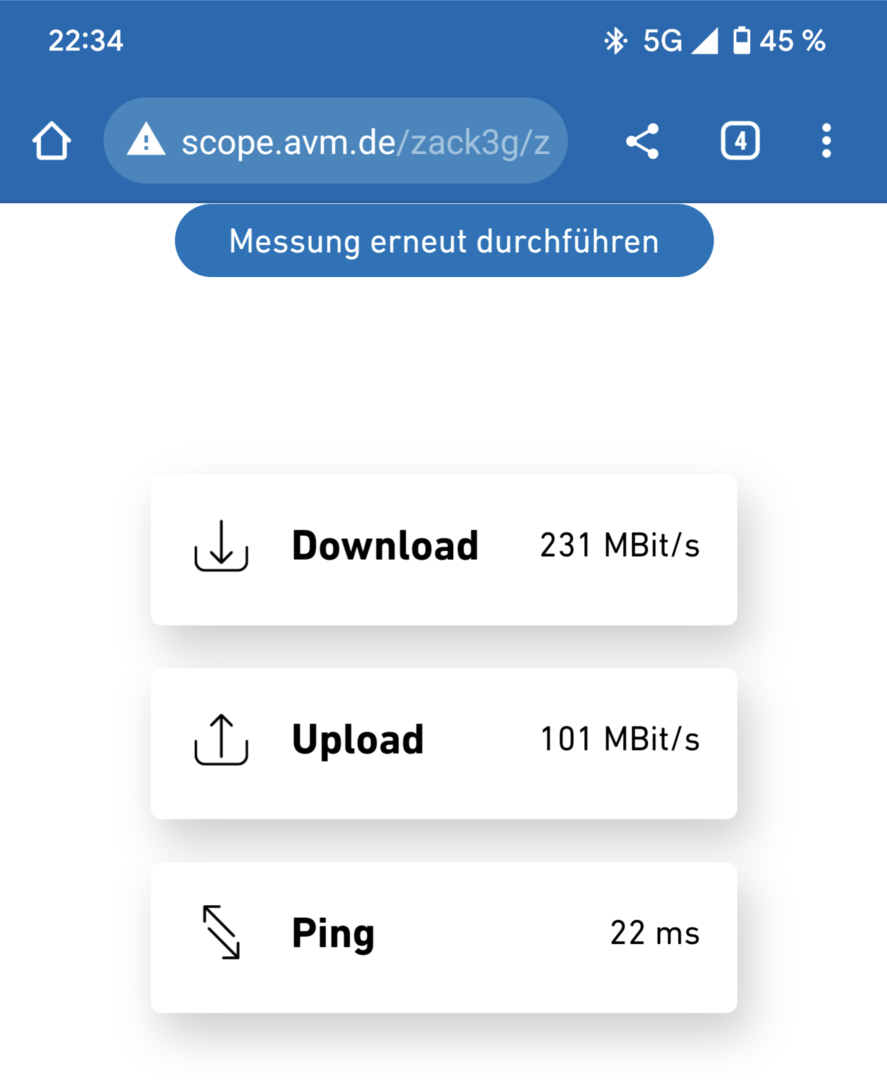Open the browser three-dot menu
887x1080 pixels.
tap(826, 141)
